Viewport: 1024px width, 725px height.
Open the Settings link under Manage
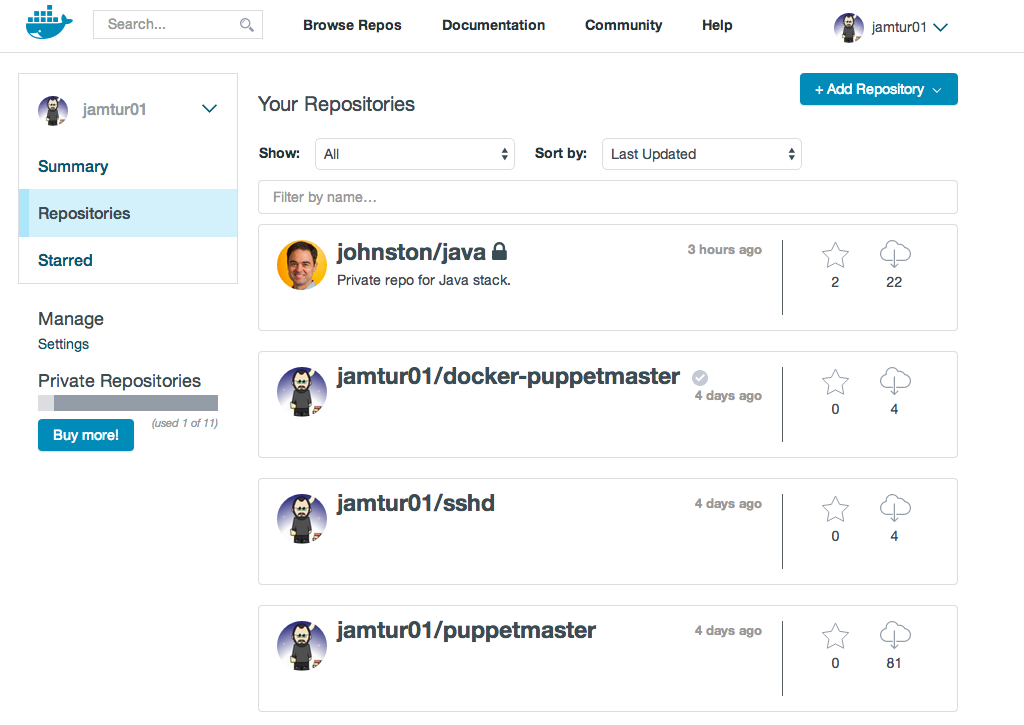[x=63, y=344]
